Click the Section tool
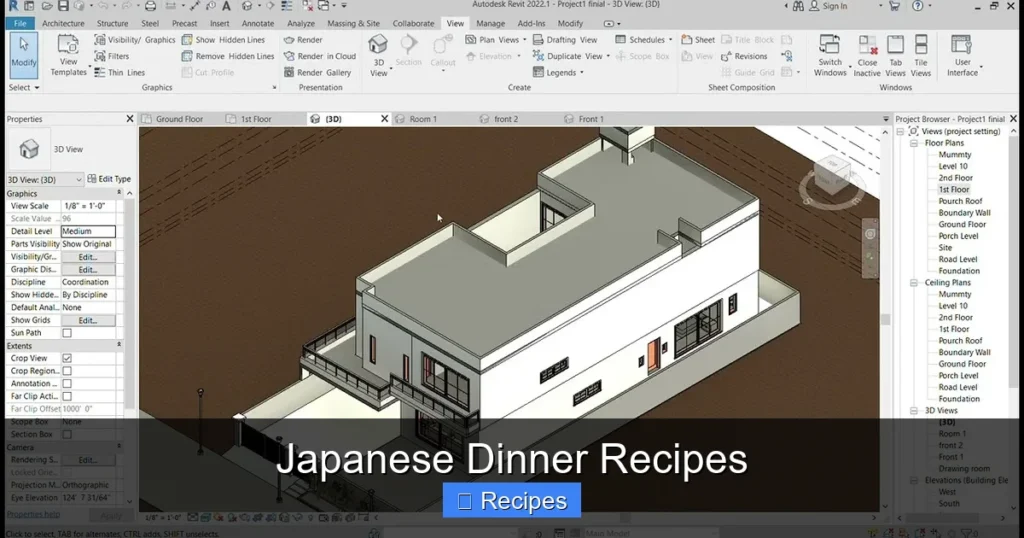This screenshot has height=538, width=1024. (x=409, y=51)
